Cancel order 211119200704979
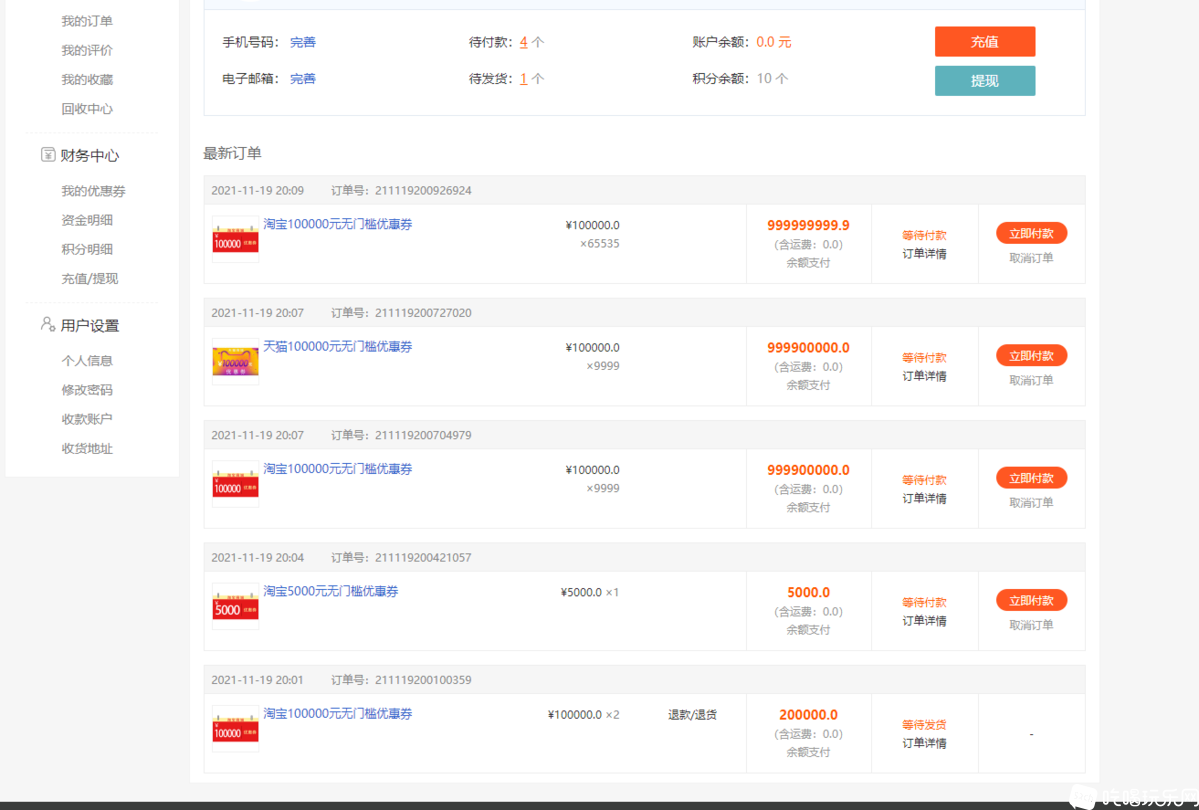 tap(1031, 503)
